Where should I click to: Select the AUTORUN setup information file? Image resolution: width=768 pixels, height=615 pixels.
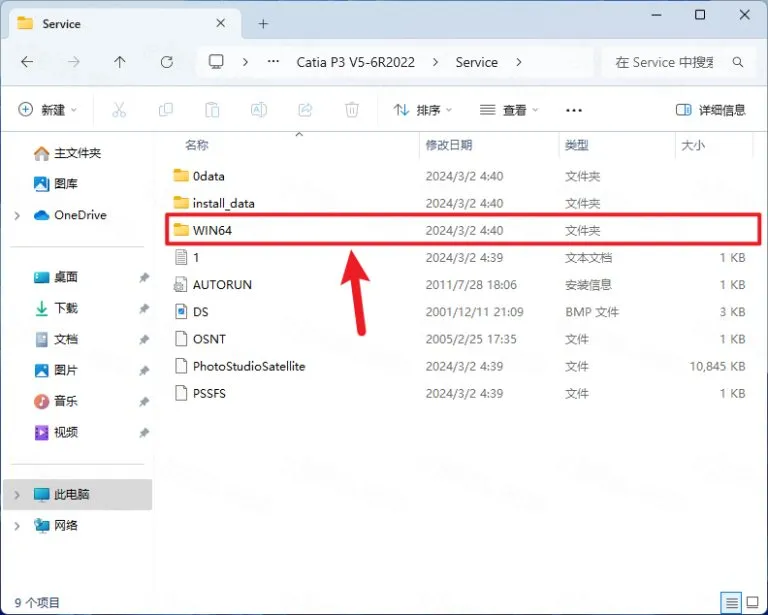pyautogui.click(x=462, y=284)
